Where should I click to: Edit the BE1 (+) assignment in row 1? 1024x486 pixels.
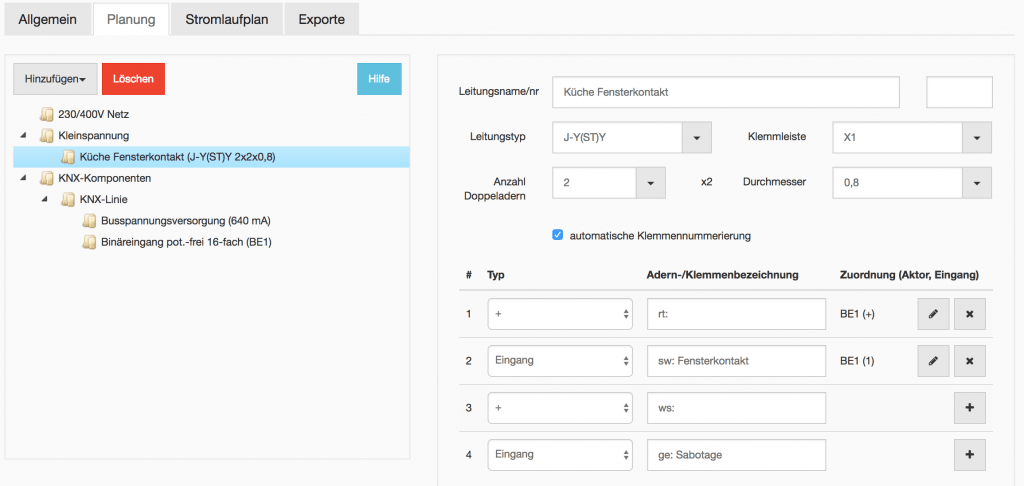click(933, 314)
